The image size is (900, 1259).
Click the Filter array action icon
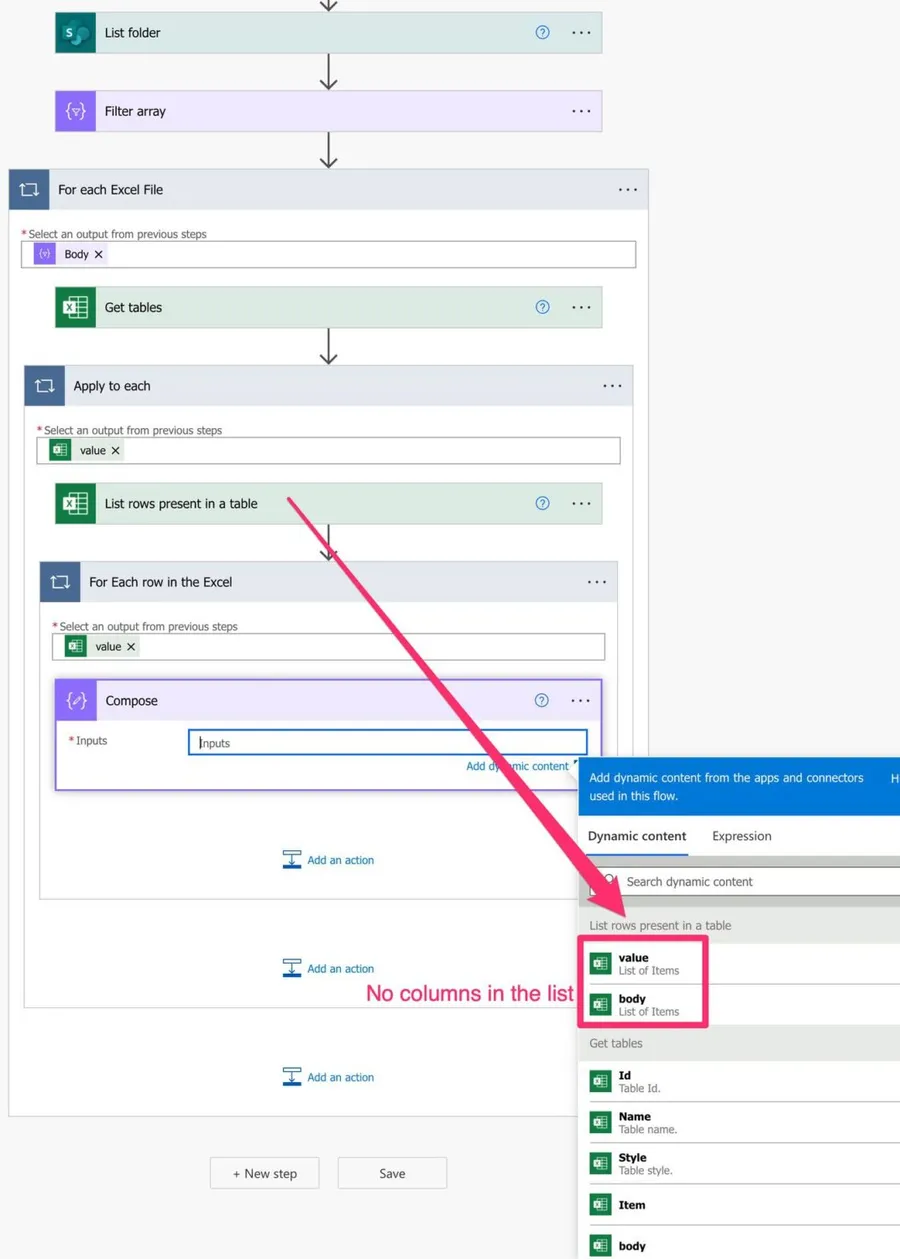click(76, 111)
